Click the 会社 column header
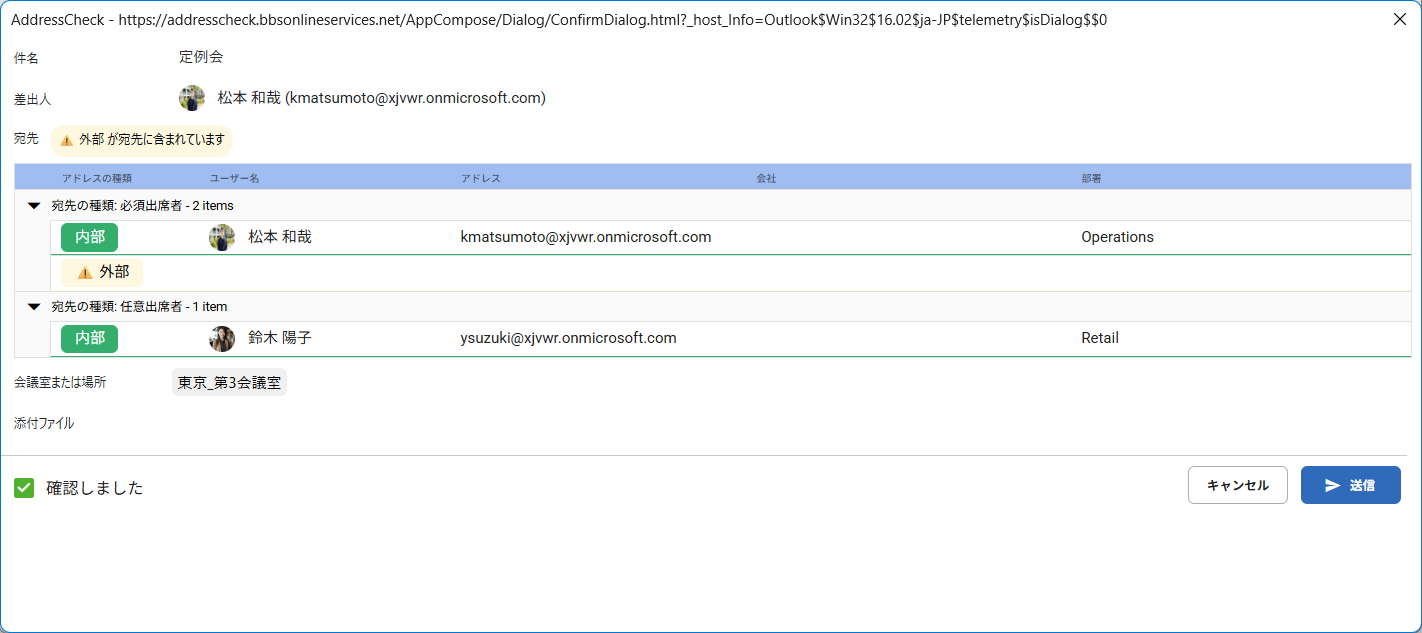Image resolution: width=1422 pixels, height=633 pixels. [766, 178]
